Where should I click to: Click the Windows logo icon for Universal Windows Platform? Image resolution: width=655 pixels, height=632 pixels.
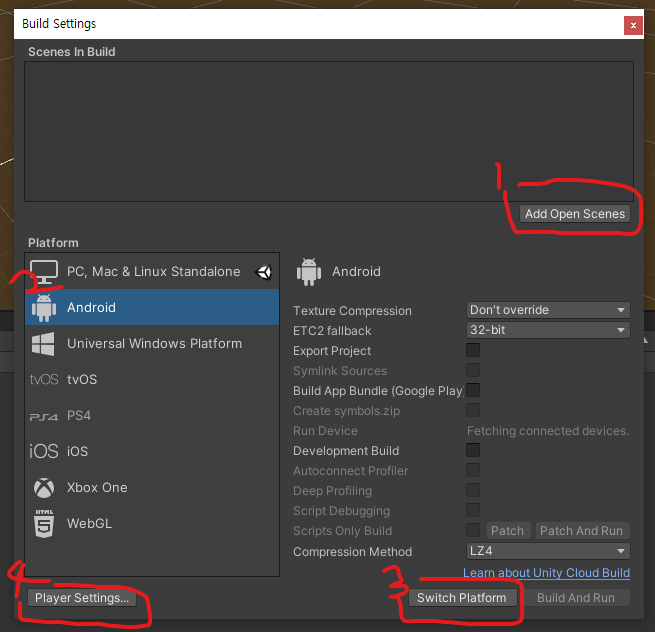coord(43,344)
